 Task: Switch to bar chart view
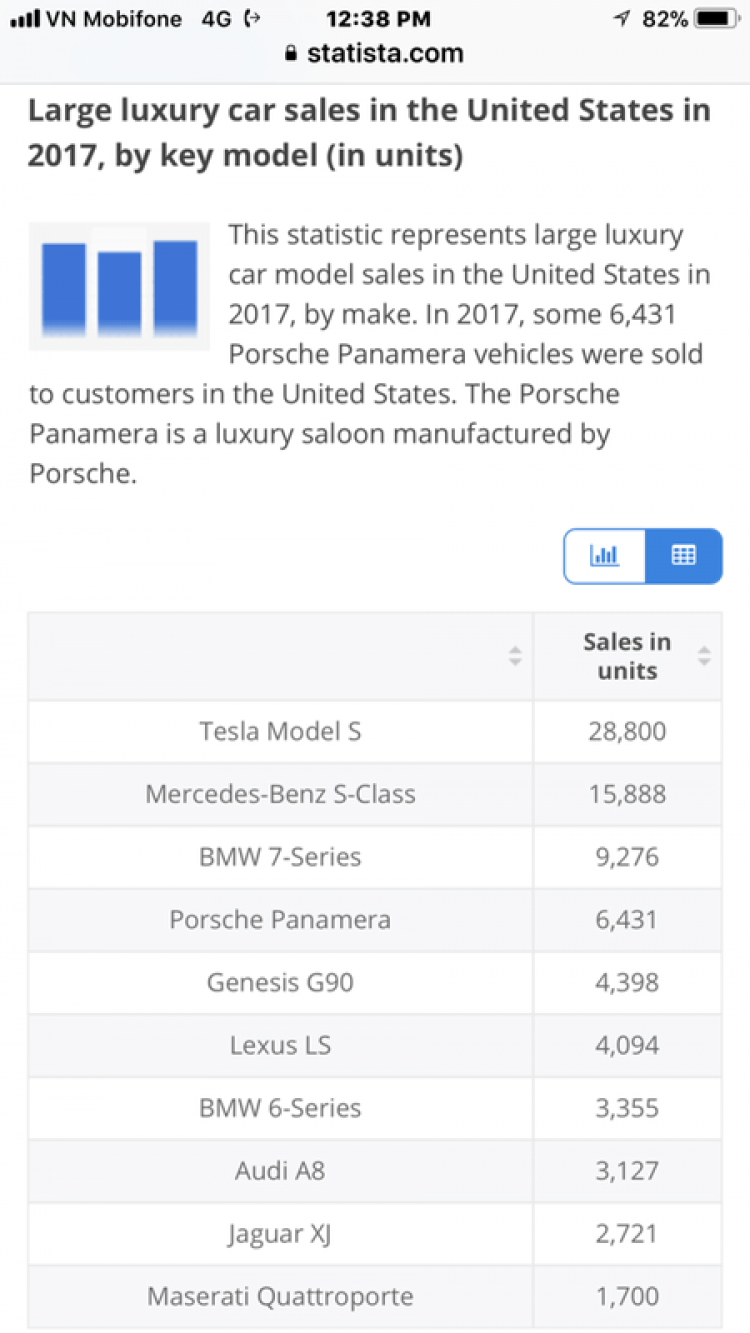[605, 555]
